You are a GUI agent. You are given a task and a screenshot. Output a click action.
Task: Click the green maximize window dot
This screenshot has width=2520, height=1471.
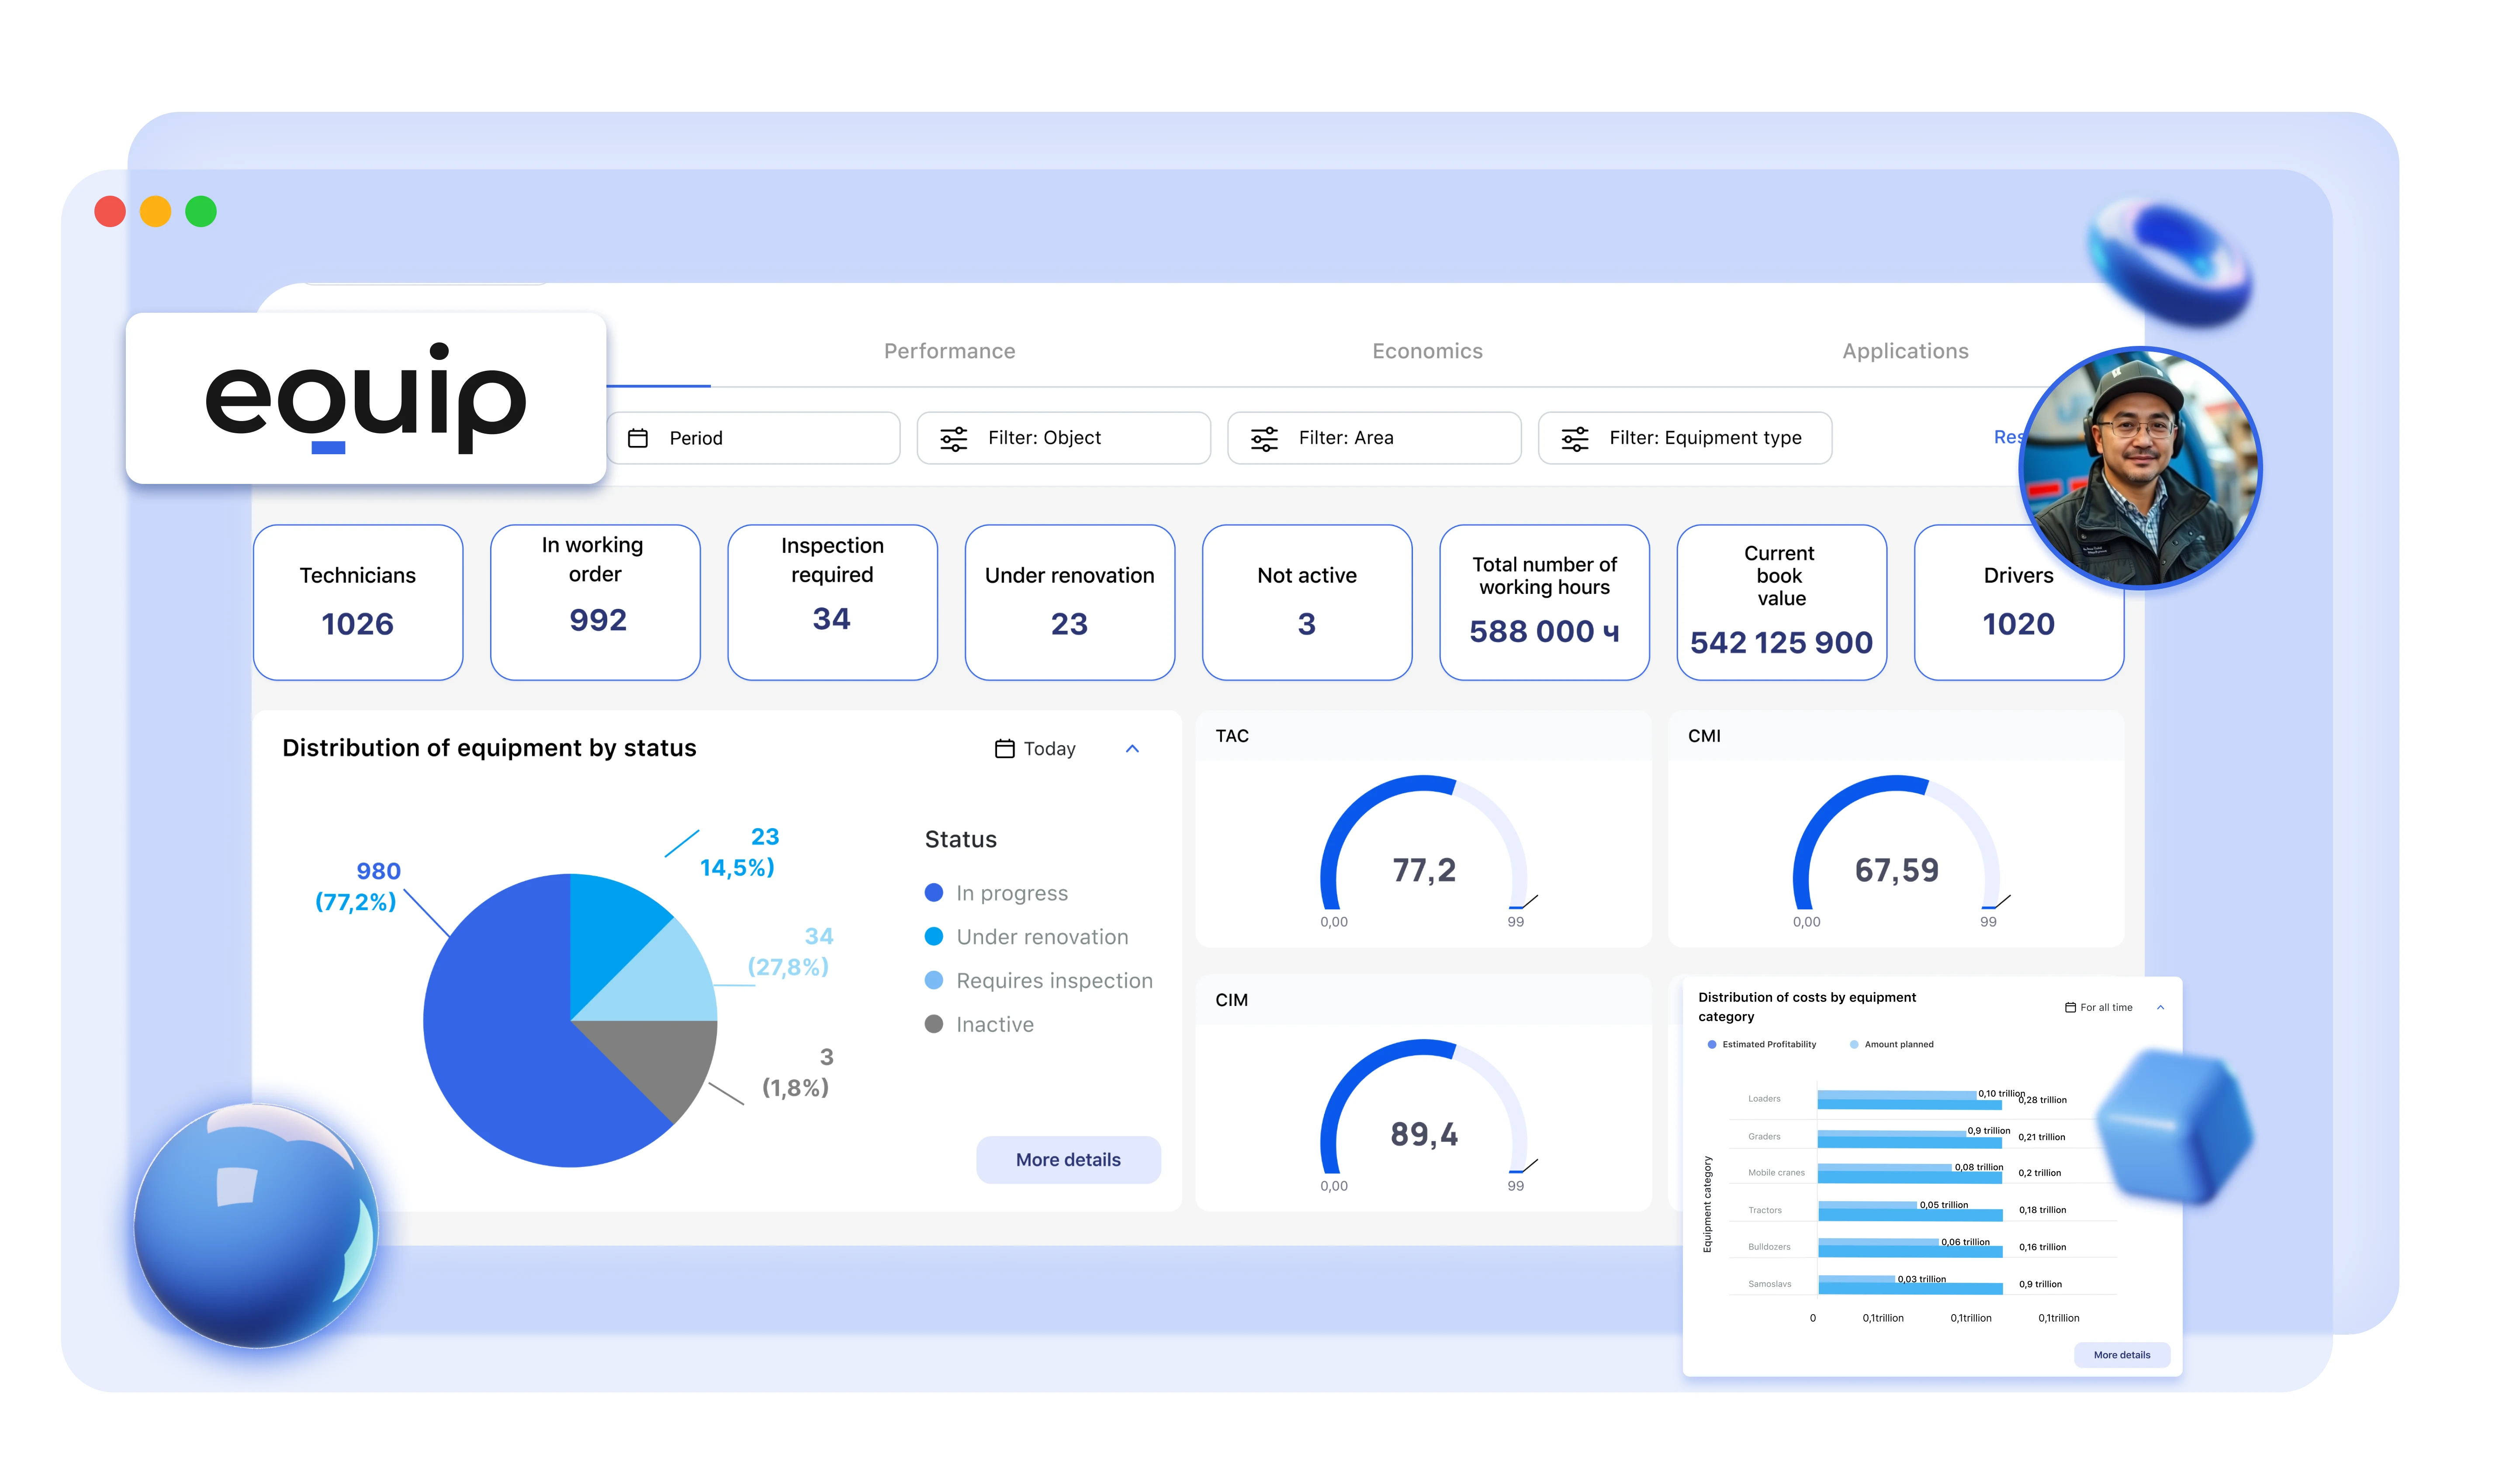201,212
